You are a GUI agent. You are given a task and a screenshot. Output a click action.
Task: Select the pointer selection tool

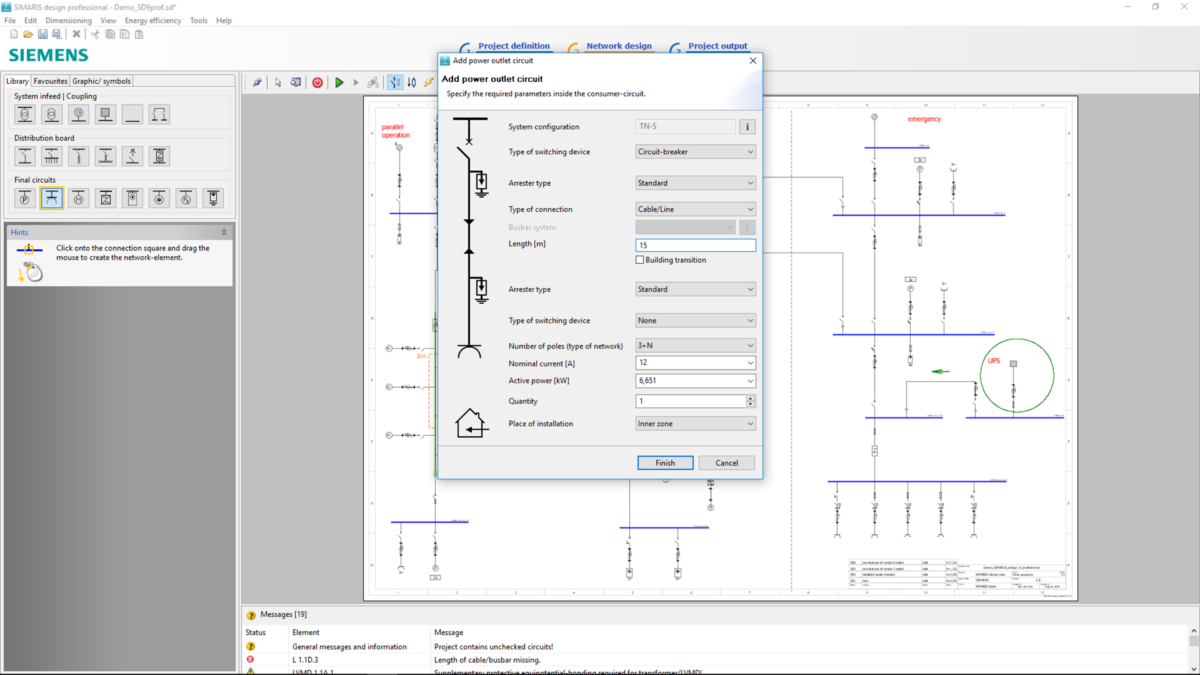pyautogui.click(x=278, y=83)
